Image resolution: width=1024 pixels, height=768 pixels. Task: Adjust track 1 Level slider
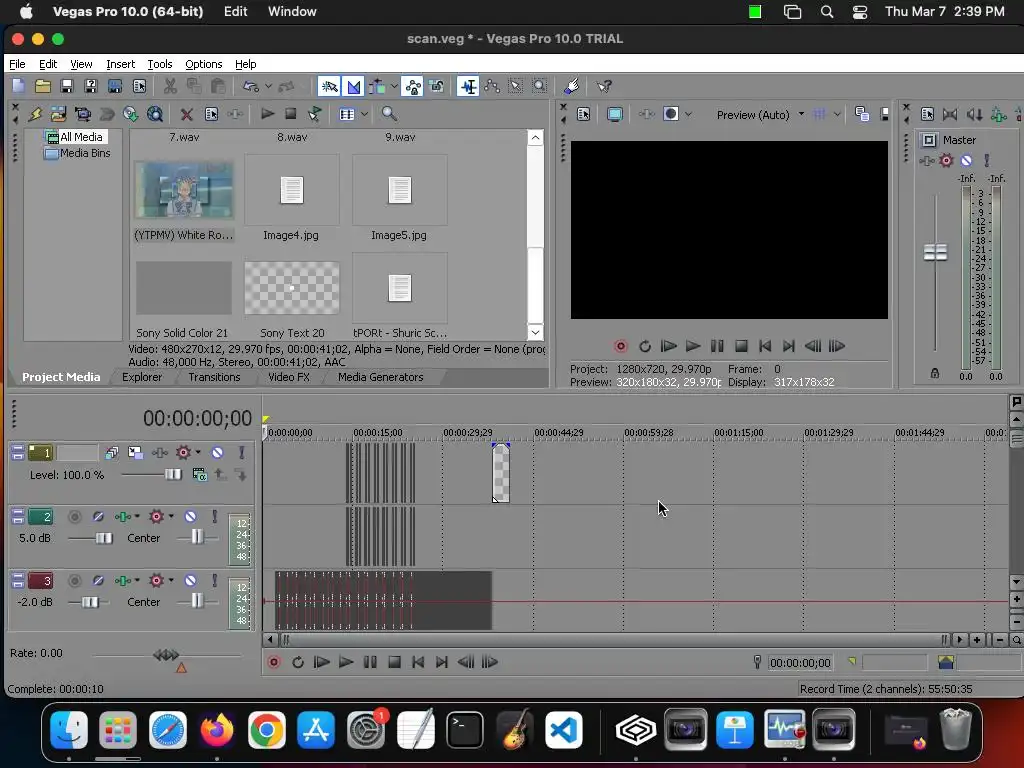(x=172, y=475)
